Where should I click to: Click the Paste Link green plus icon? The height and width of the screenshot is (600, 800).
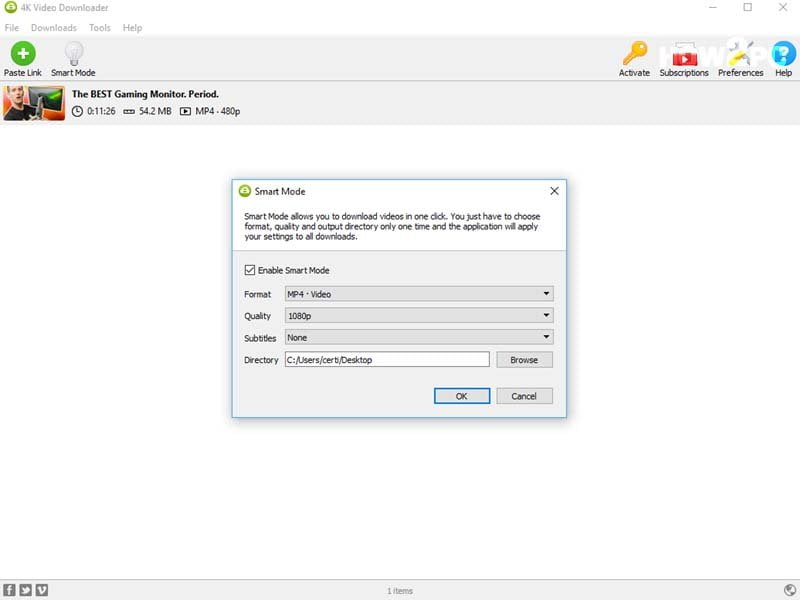(x=23, y=53)
